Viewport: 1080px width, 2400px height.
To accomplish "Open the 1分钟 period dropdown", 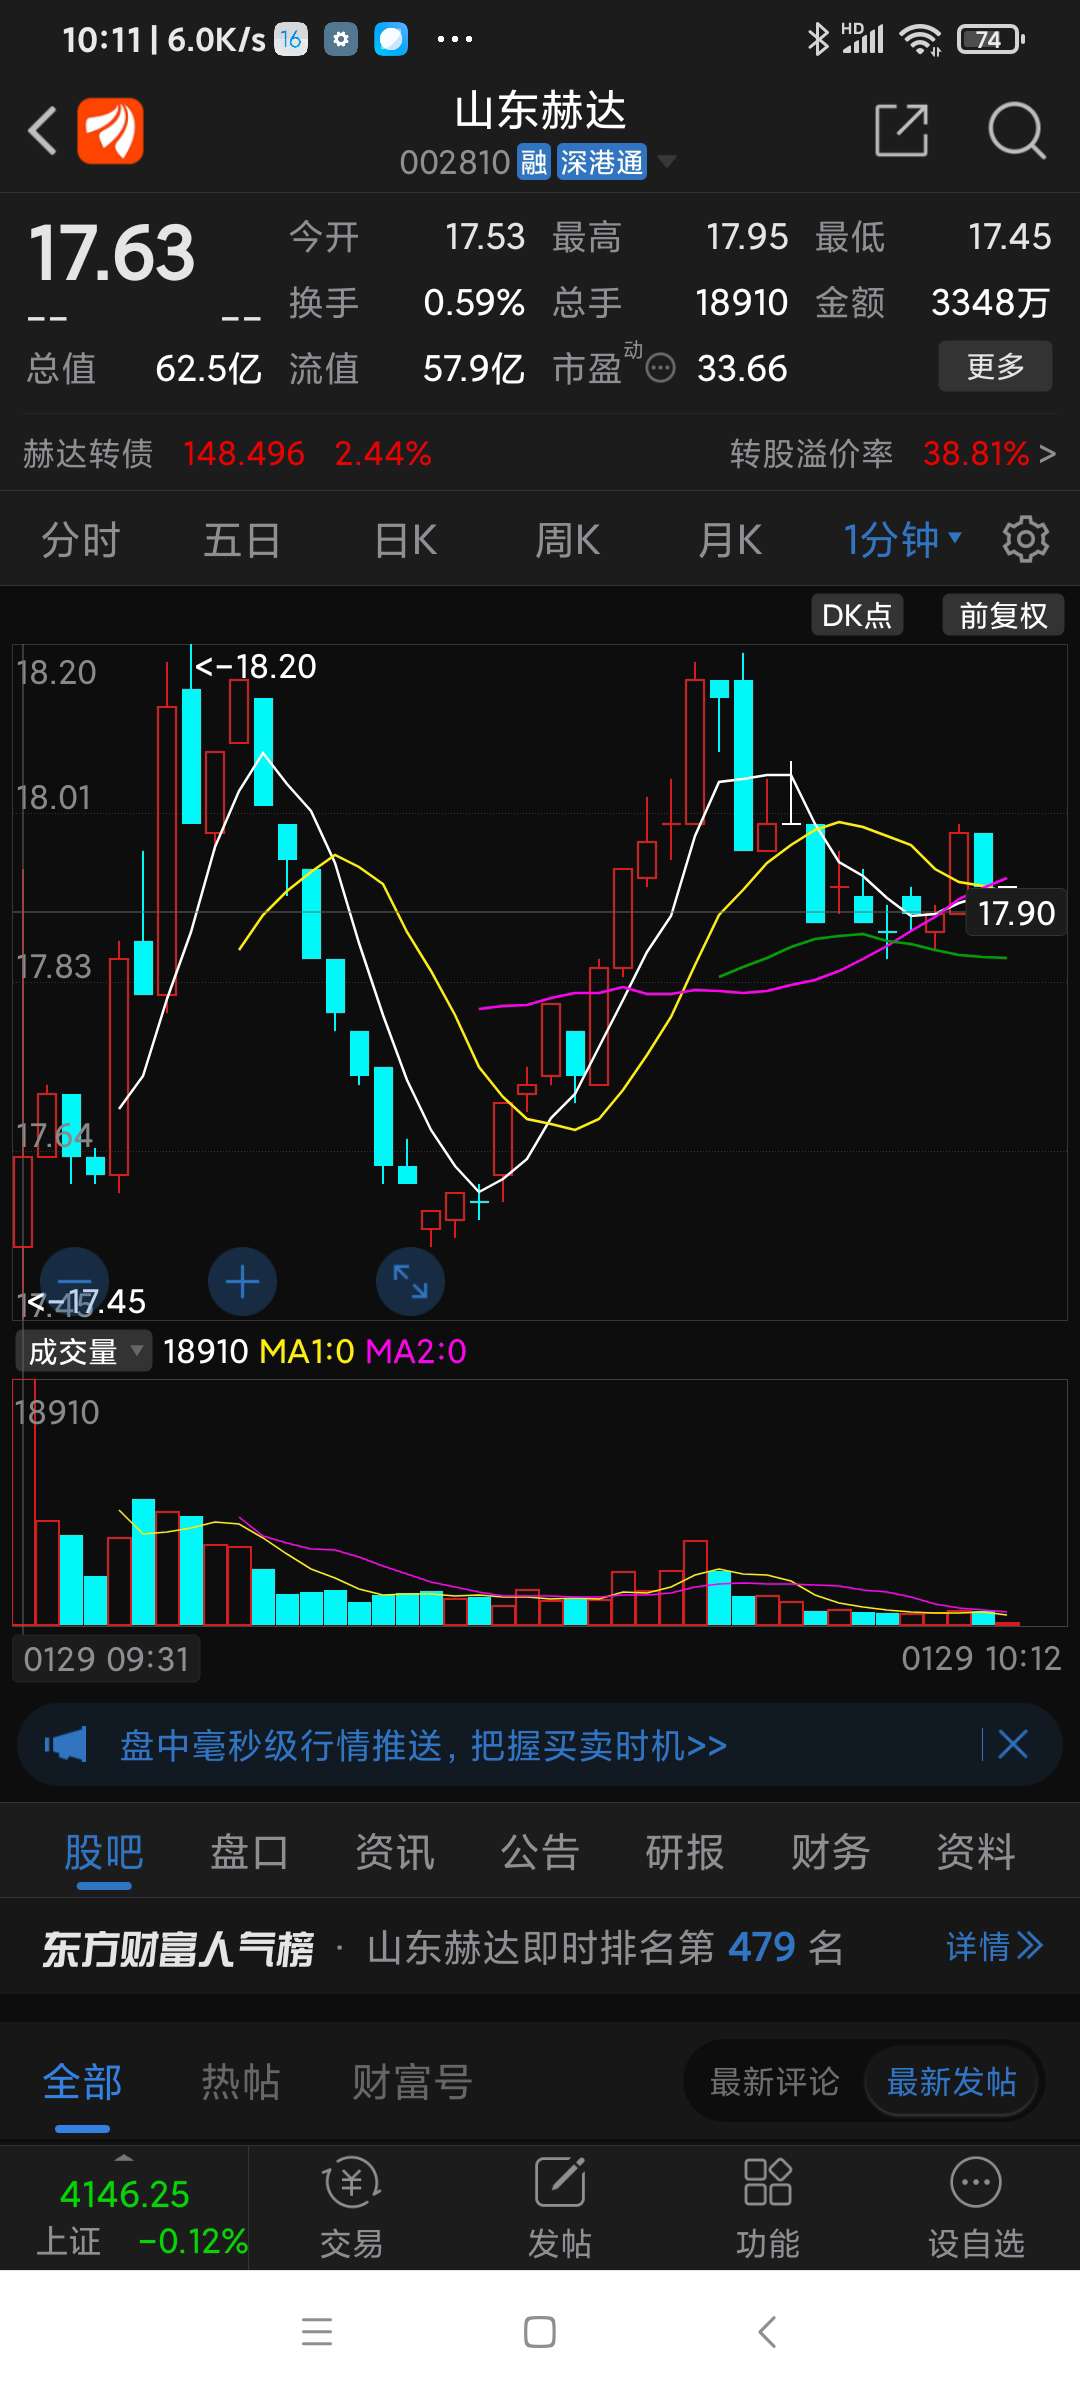I will click(902, 540).
